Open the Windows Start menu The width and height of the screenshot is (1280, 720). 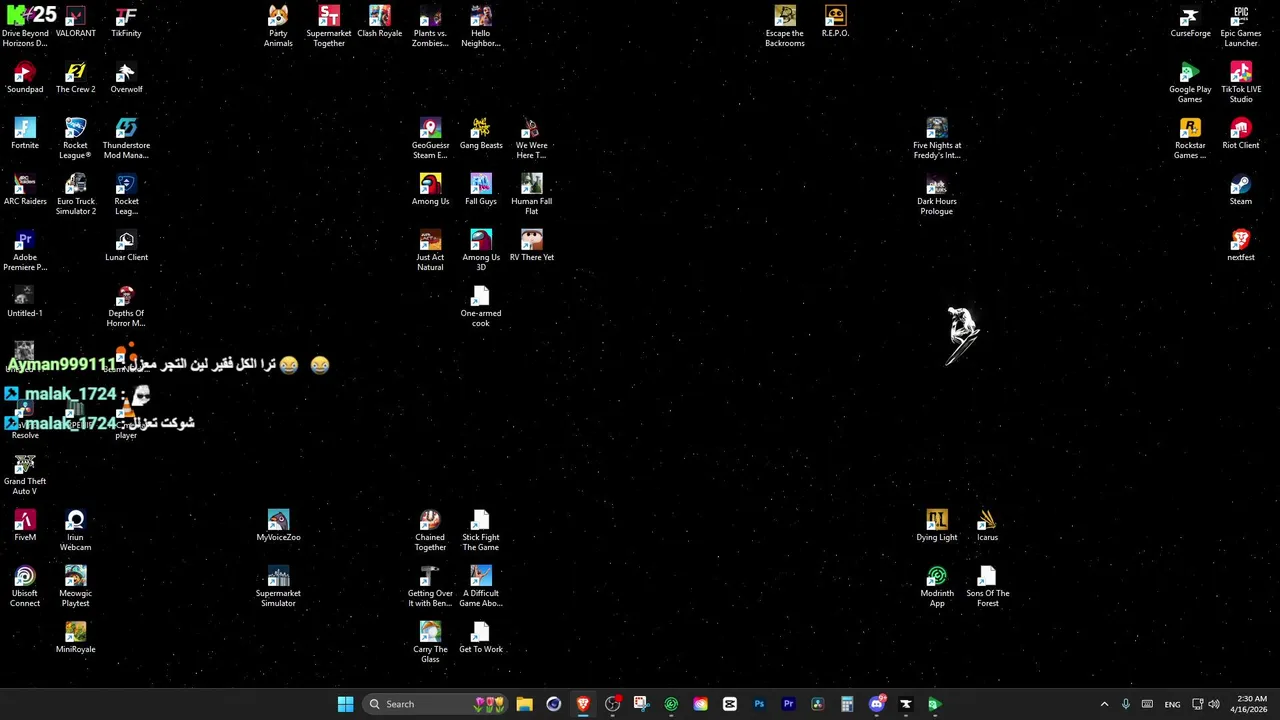pos(345,704)
